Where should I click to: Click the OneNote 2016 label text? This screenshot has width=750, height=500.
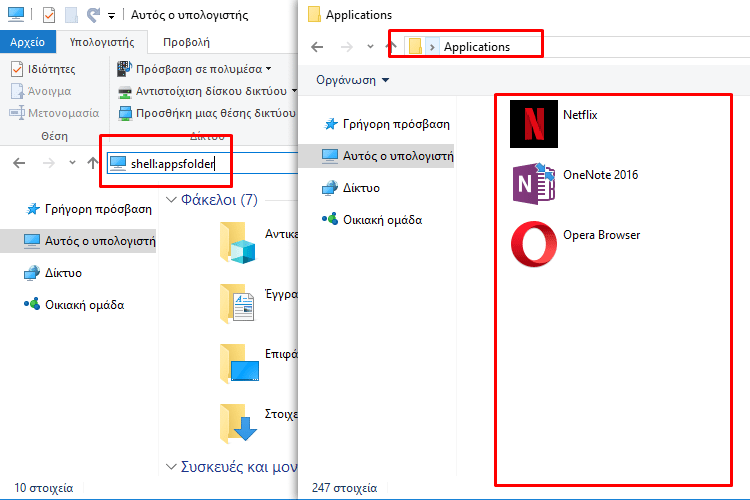point(600,175)
